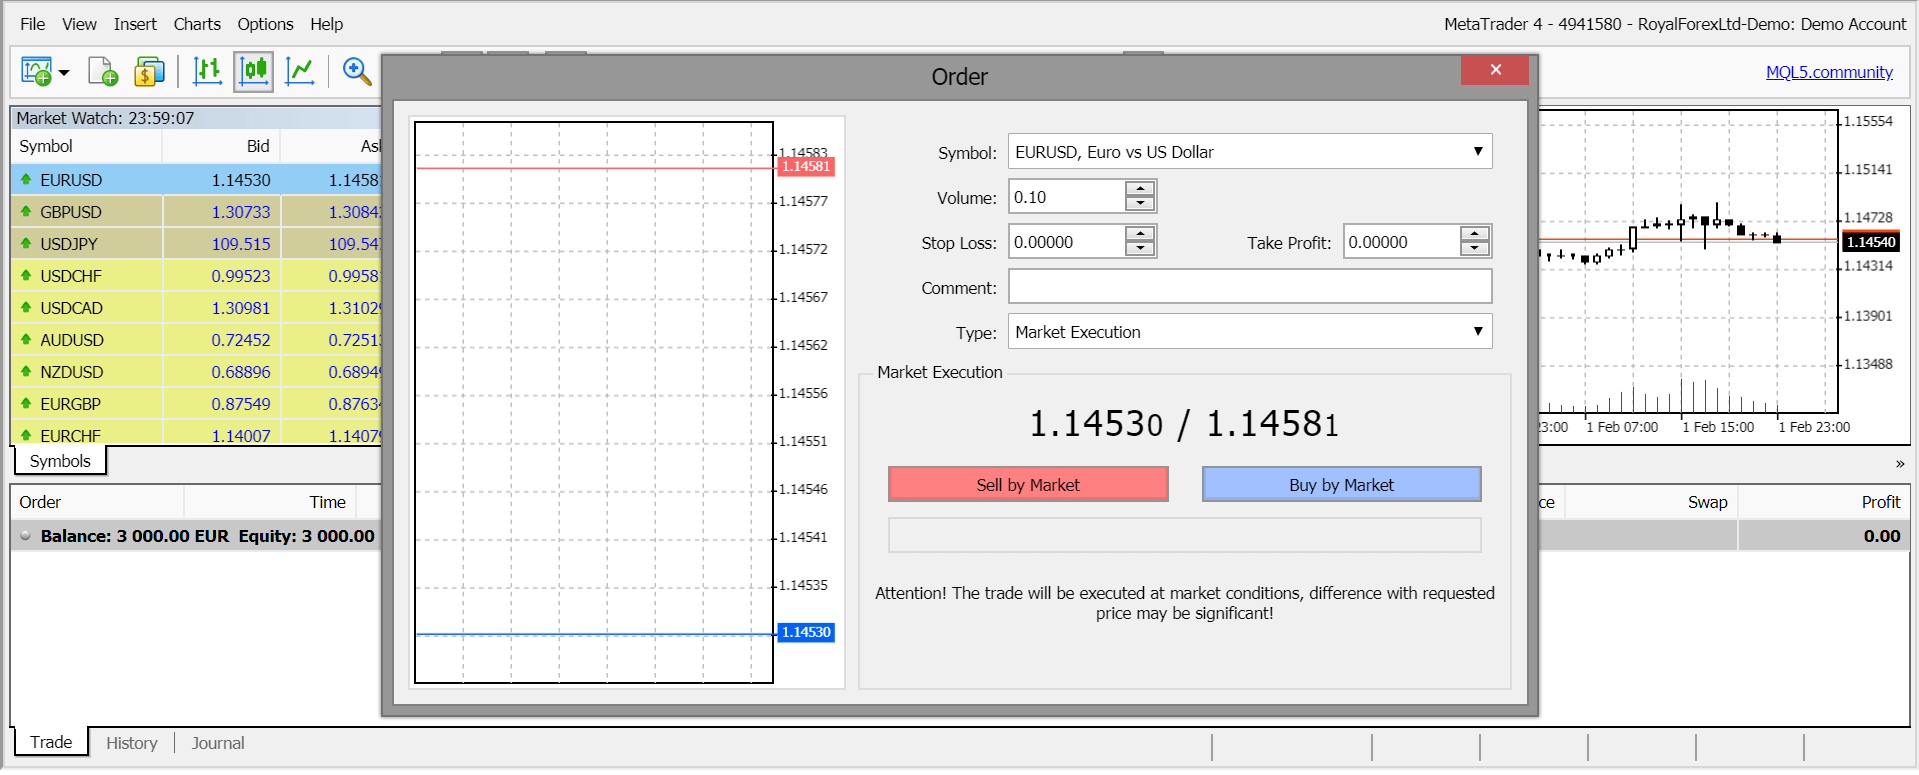Switch to the Trade tab
Screen dimensions: 1919x775
(51, 742)
